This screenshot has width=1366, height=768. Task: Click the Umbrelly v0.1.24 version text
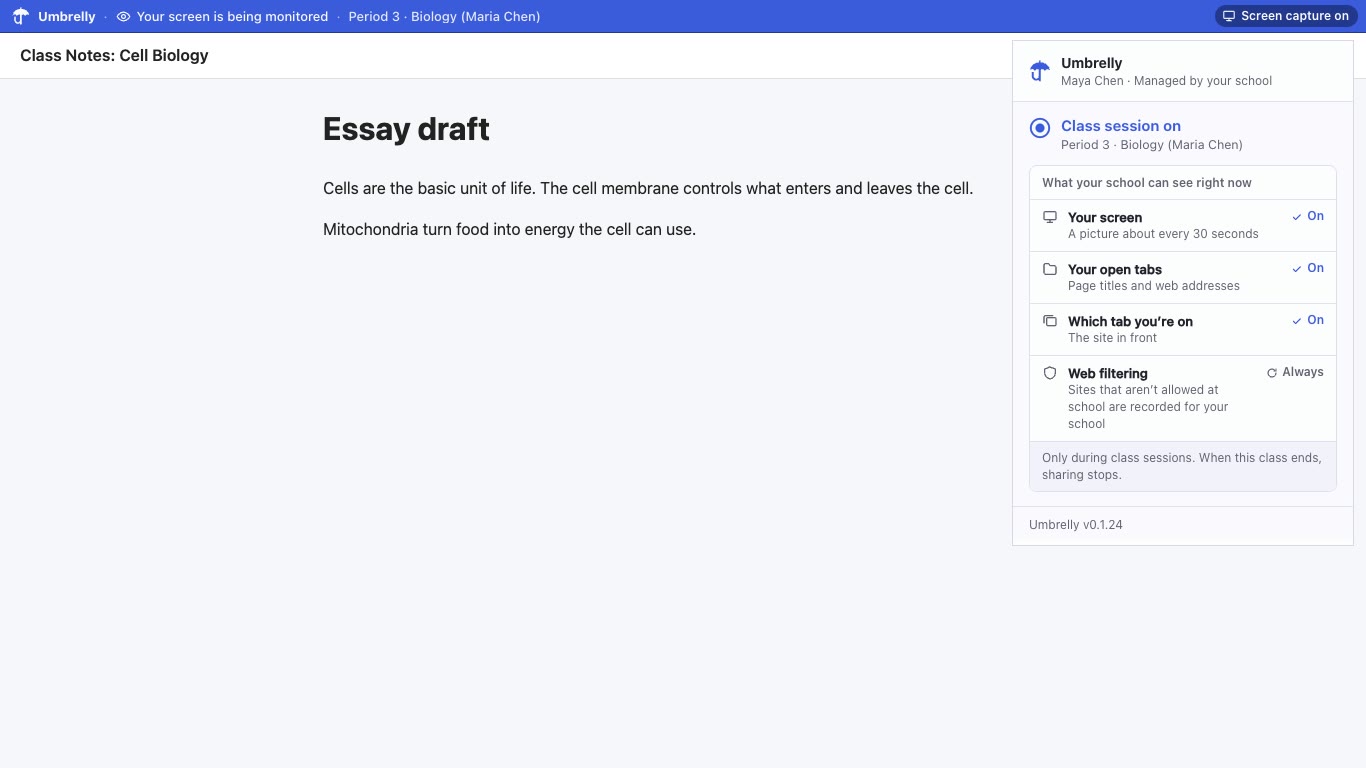[x=1076, y=525]
